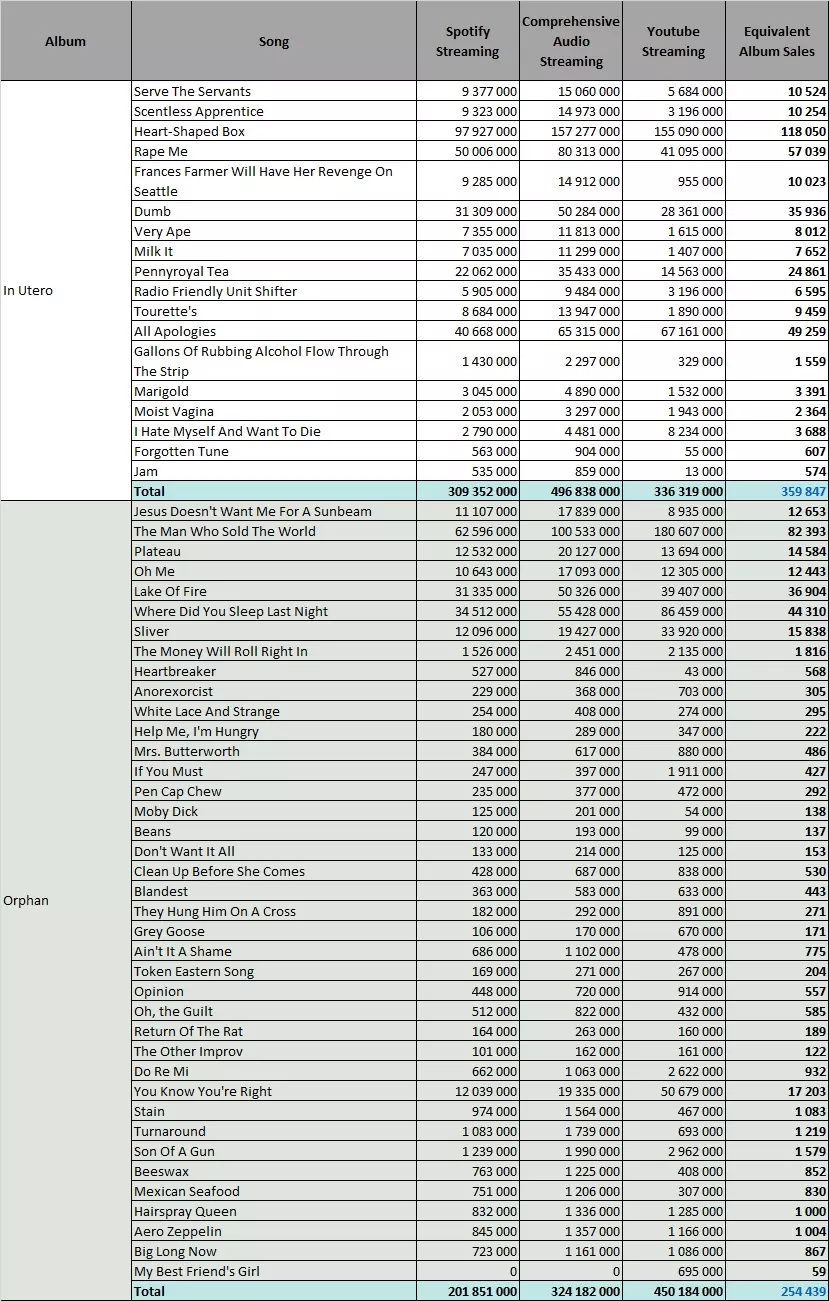Select Frances Farmer Will Have Her Revenge row
This screenshot has height=1301, width=829.
click(x=274, y=181)
